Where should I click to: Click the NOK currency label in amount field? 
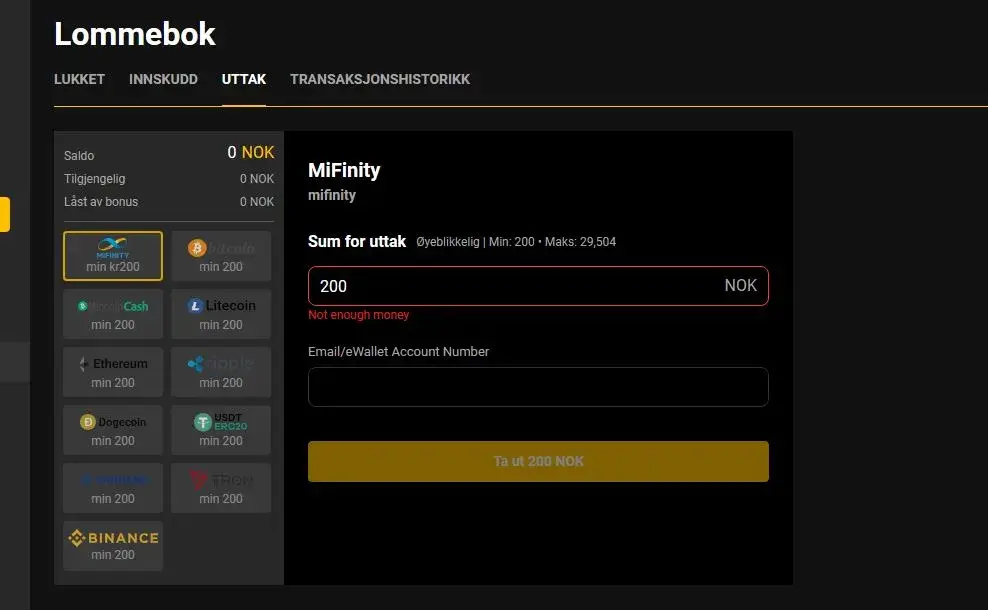coord(740,285)
